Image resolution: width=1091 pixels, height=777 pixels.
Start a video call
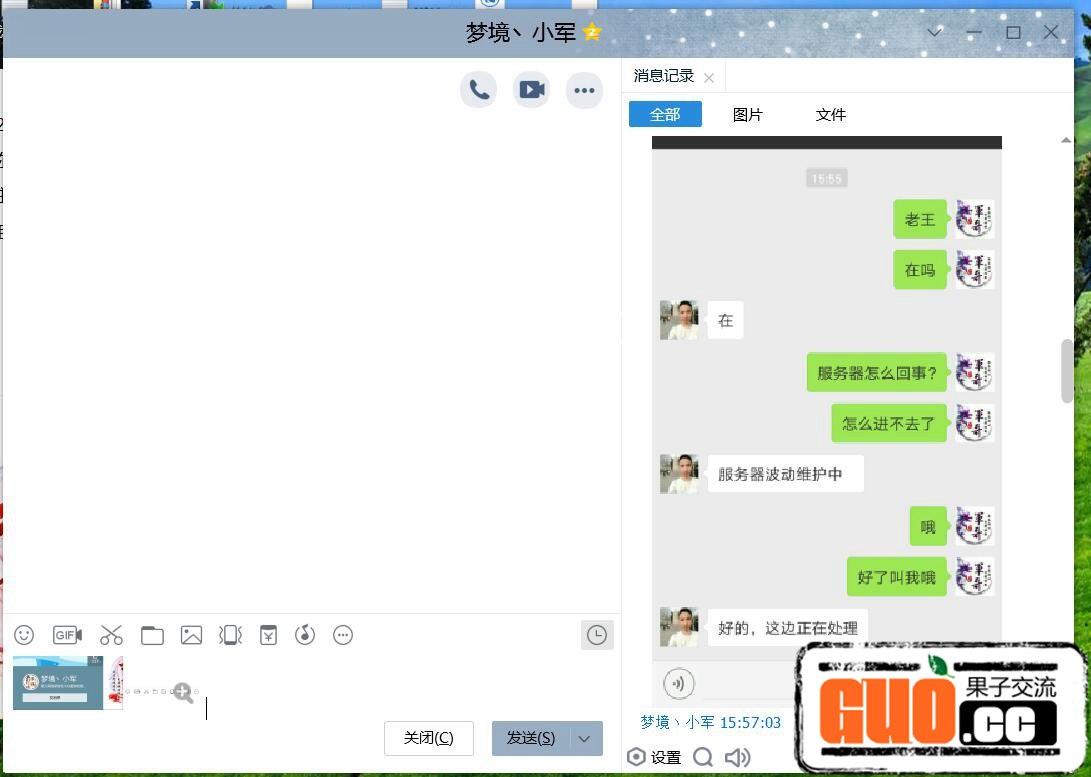[x=531, y=90]
